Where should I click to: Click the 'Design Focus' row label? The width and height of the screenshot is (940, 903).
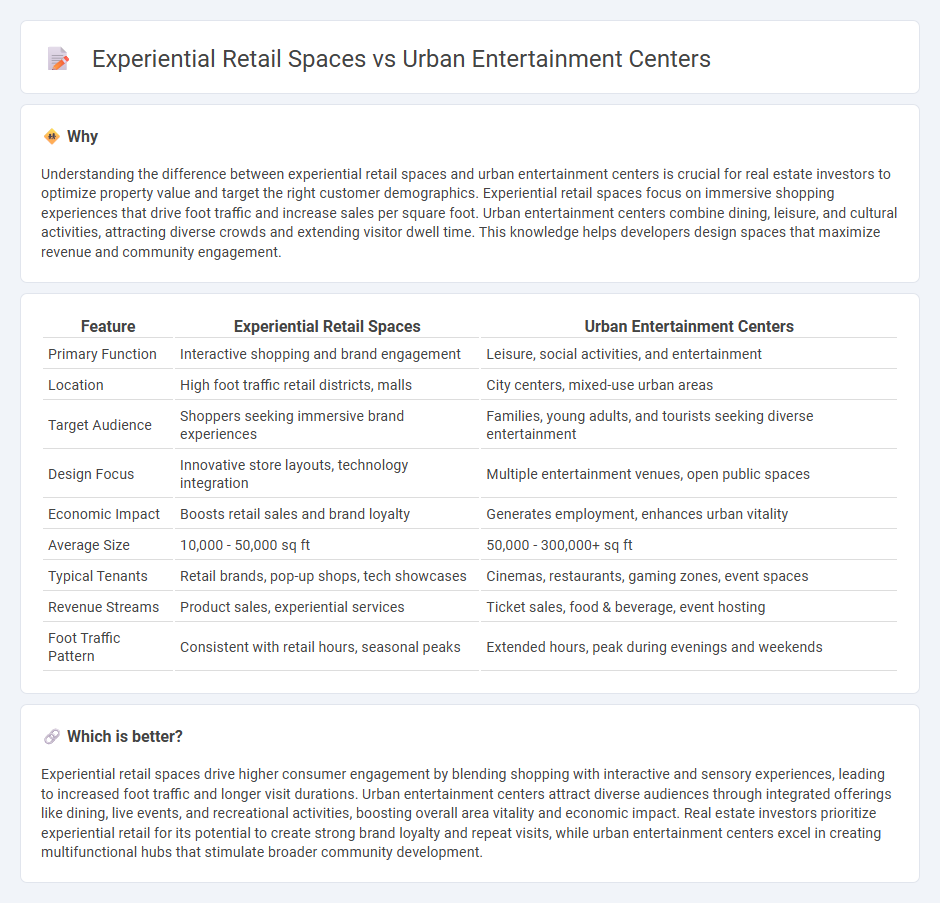pos(91,474)
